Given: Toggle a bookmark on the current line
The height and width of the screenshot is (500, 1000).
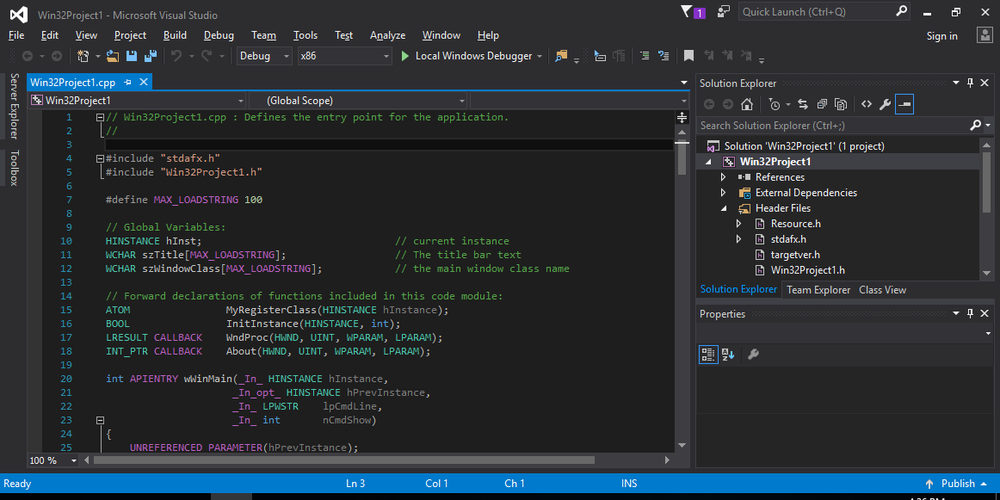Looking at the screenshot, I should [689, 56].
